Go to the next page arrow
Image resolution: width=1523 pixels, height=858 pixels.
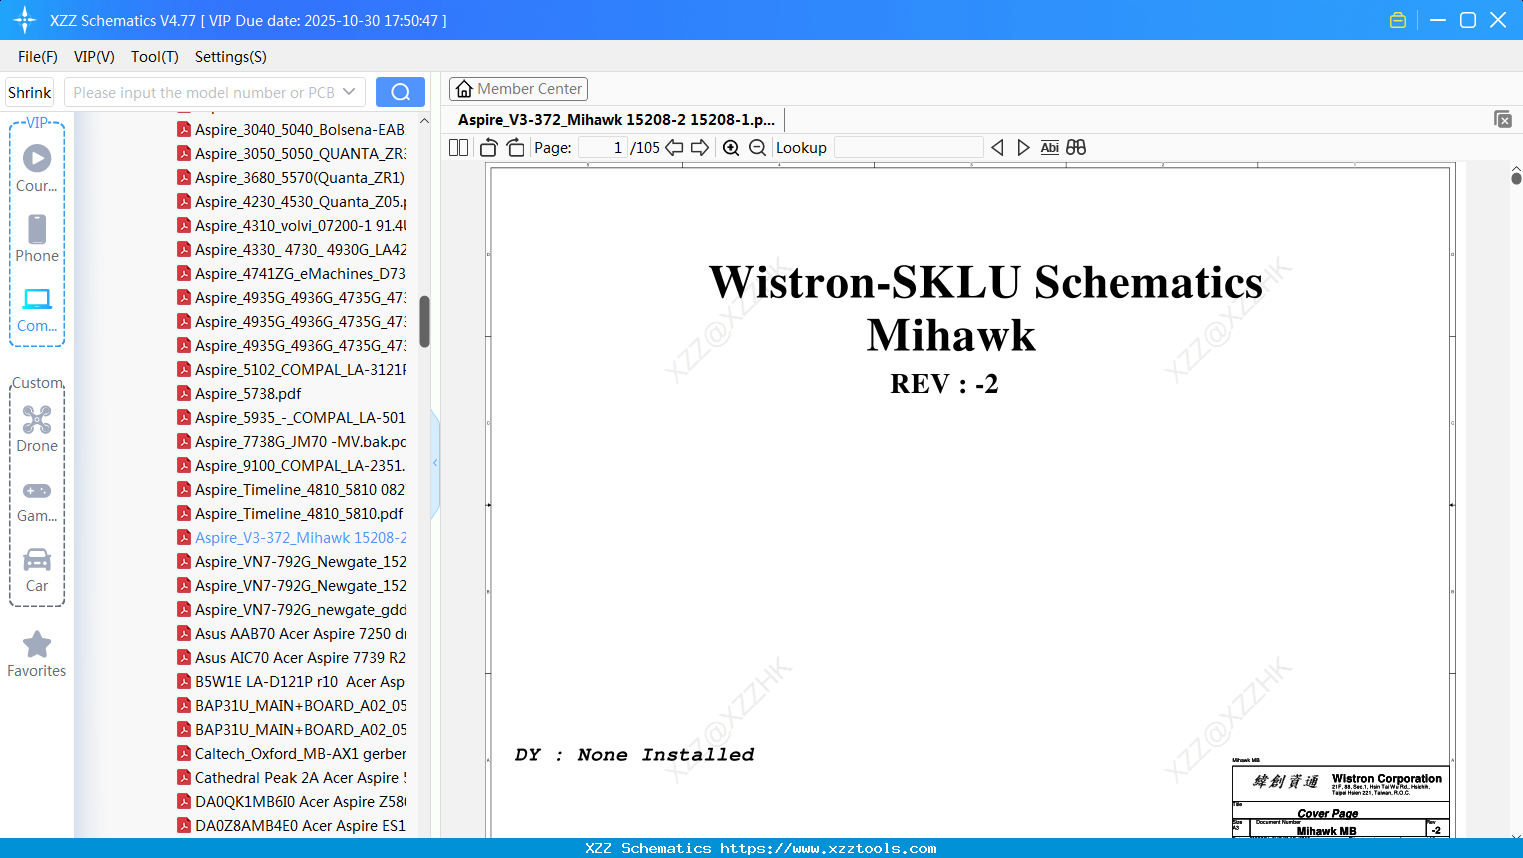click(x=700, y=148)
